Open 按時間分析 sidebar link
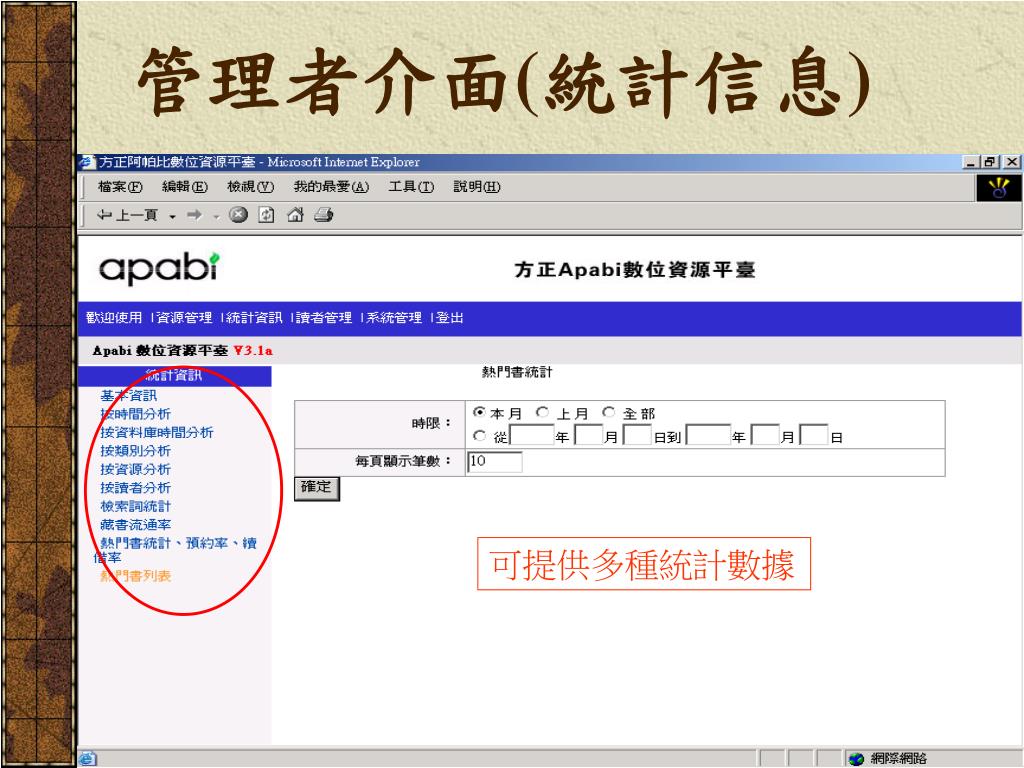The image size is (1024, 768). click(x=135, y=414)
